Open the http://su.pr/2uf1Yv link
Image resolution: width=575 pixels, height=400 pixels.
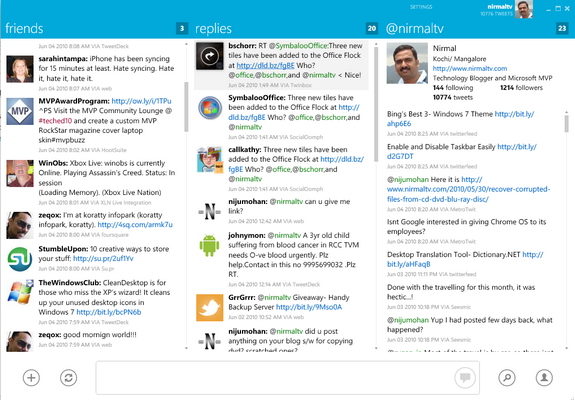(x=103, y=258)
